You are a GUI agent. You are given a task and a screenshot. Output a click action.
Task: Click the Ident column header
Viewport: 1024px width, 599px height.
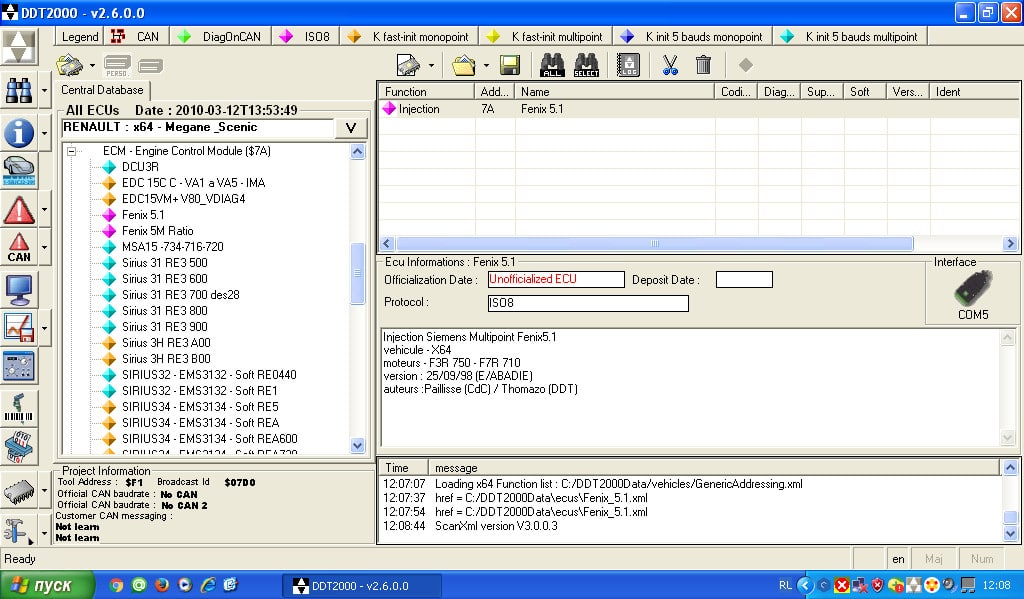point(974,91)
